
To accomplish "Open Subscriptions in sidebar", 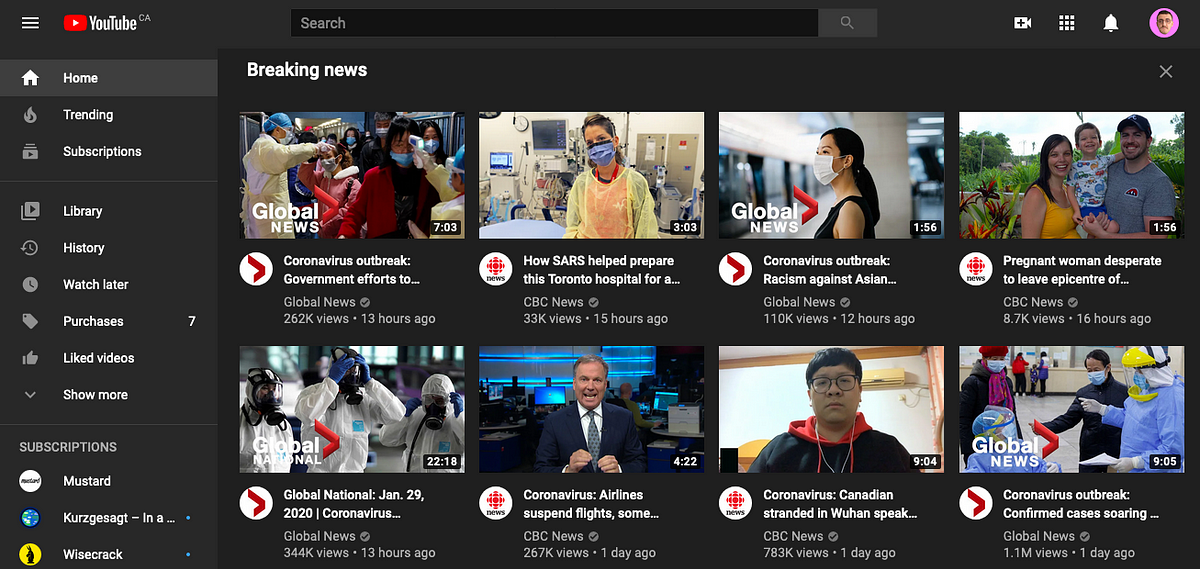I will [x=102, y=152].
